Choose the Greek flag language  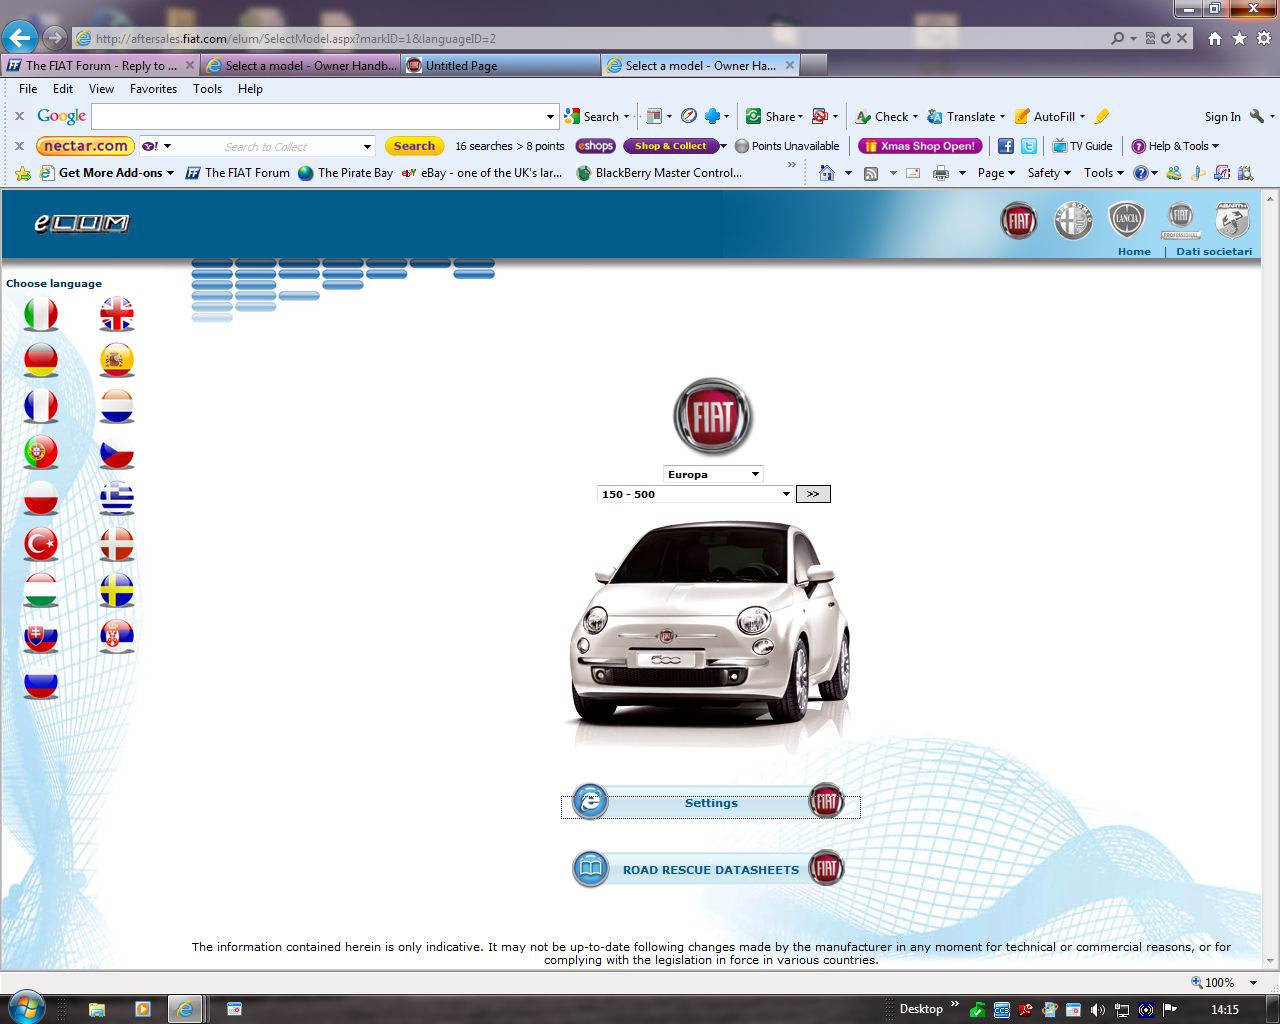(x=117, y=498)
